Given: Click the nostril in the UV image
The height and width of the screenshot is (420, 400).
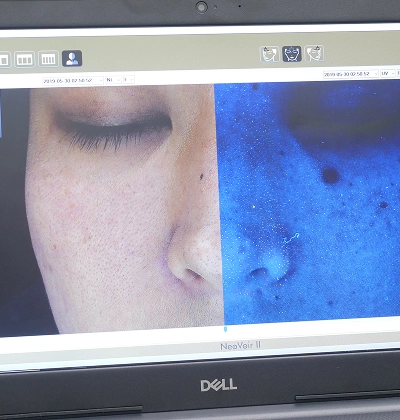Looking at the screenshot, I should click(x=258, y=273).
